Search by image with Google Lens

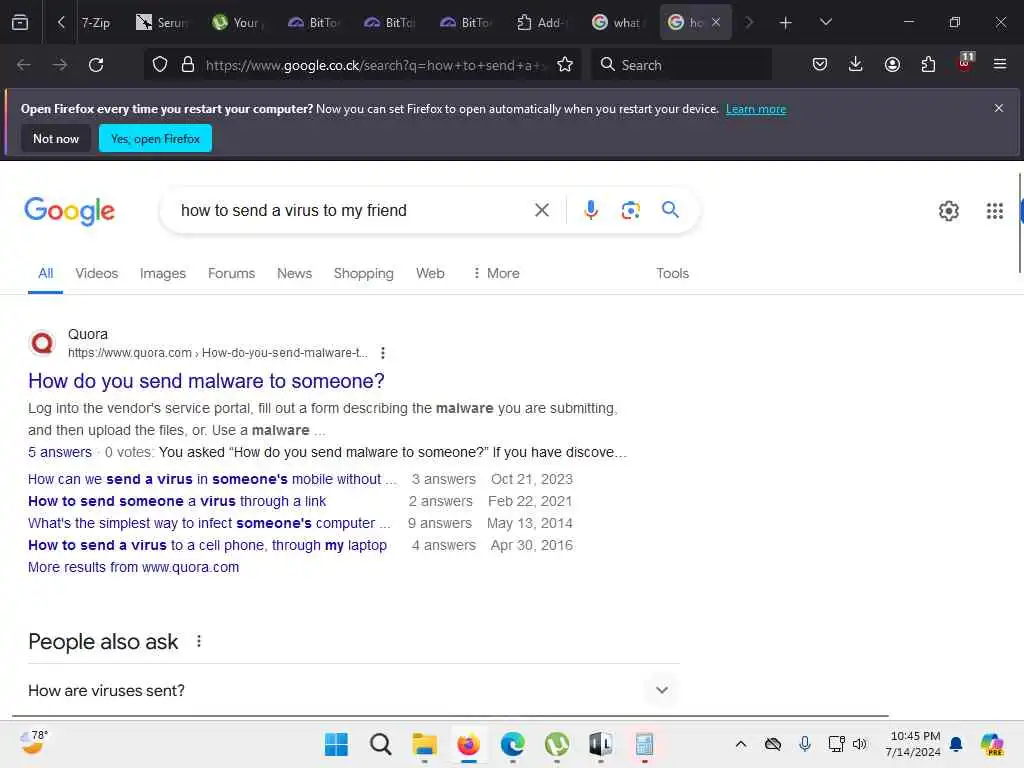[630, 210]
